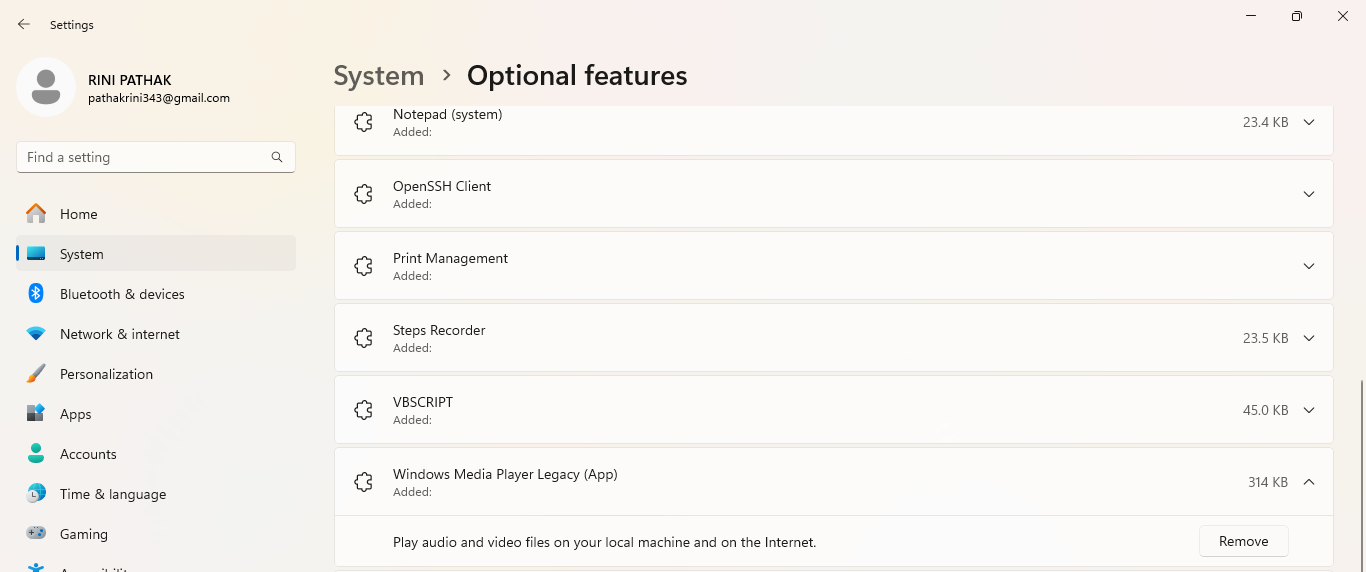Go to the Home menu item
The image size is (1366, 572).
(78, 214)
